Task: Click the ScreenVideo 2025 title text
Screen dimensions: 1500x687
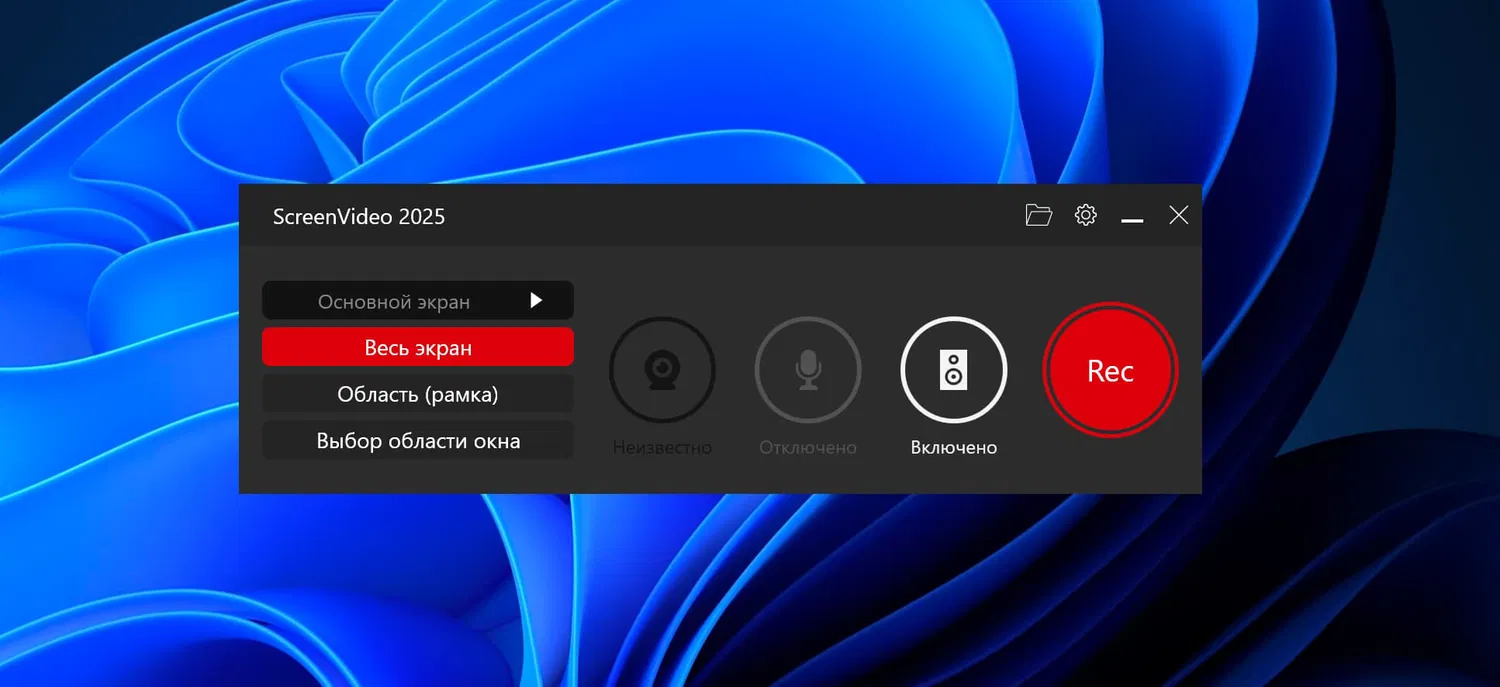Action: click(x=359, y=216)
